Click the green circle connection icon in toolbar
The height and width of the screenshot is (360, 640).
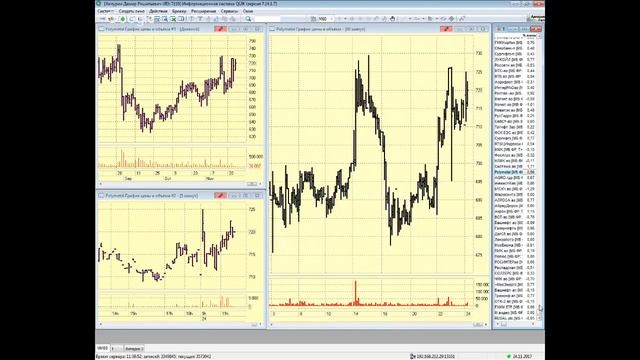122,19
